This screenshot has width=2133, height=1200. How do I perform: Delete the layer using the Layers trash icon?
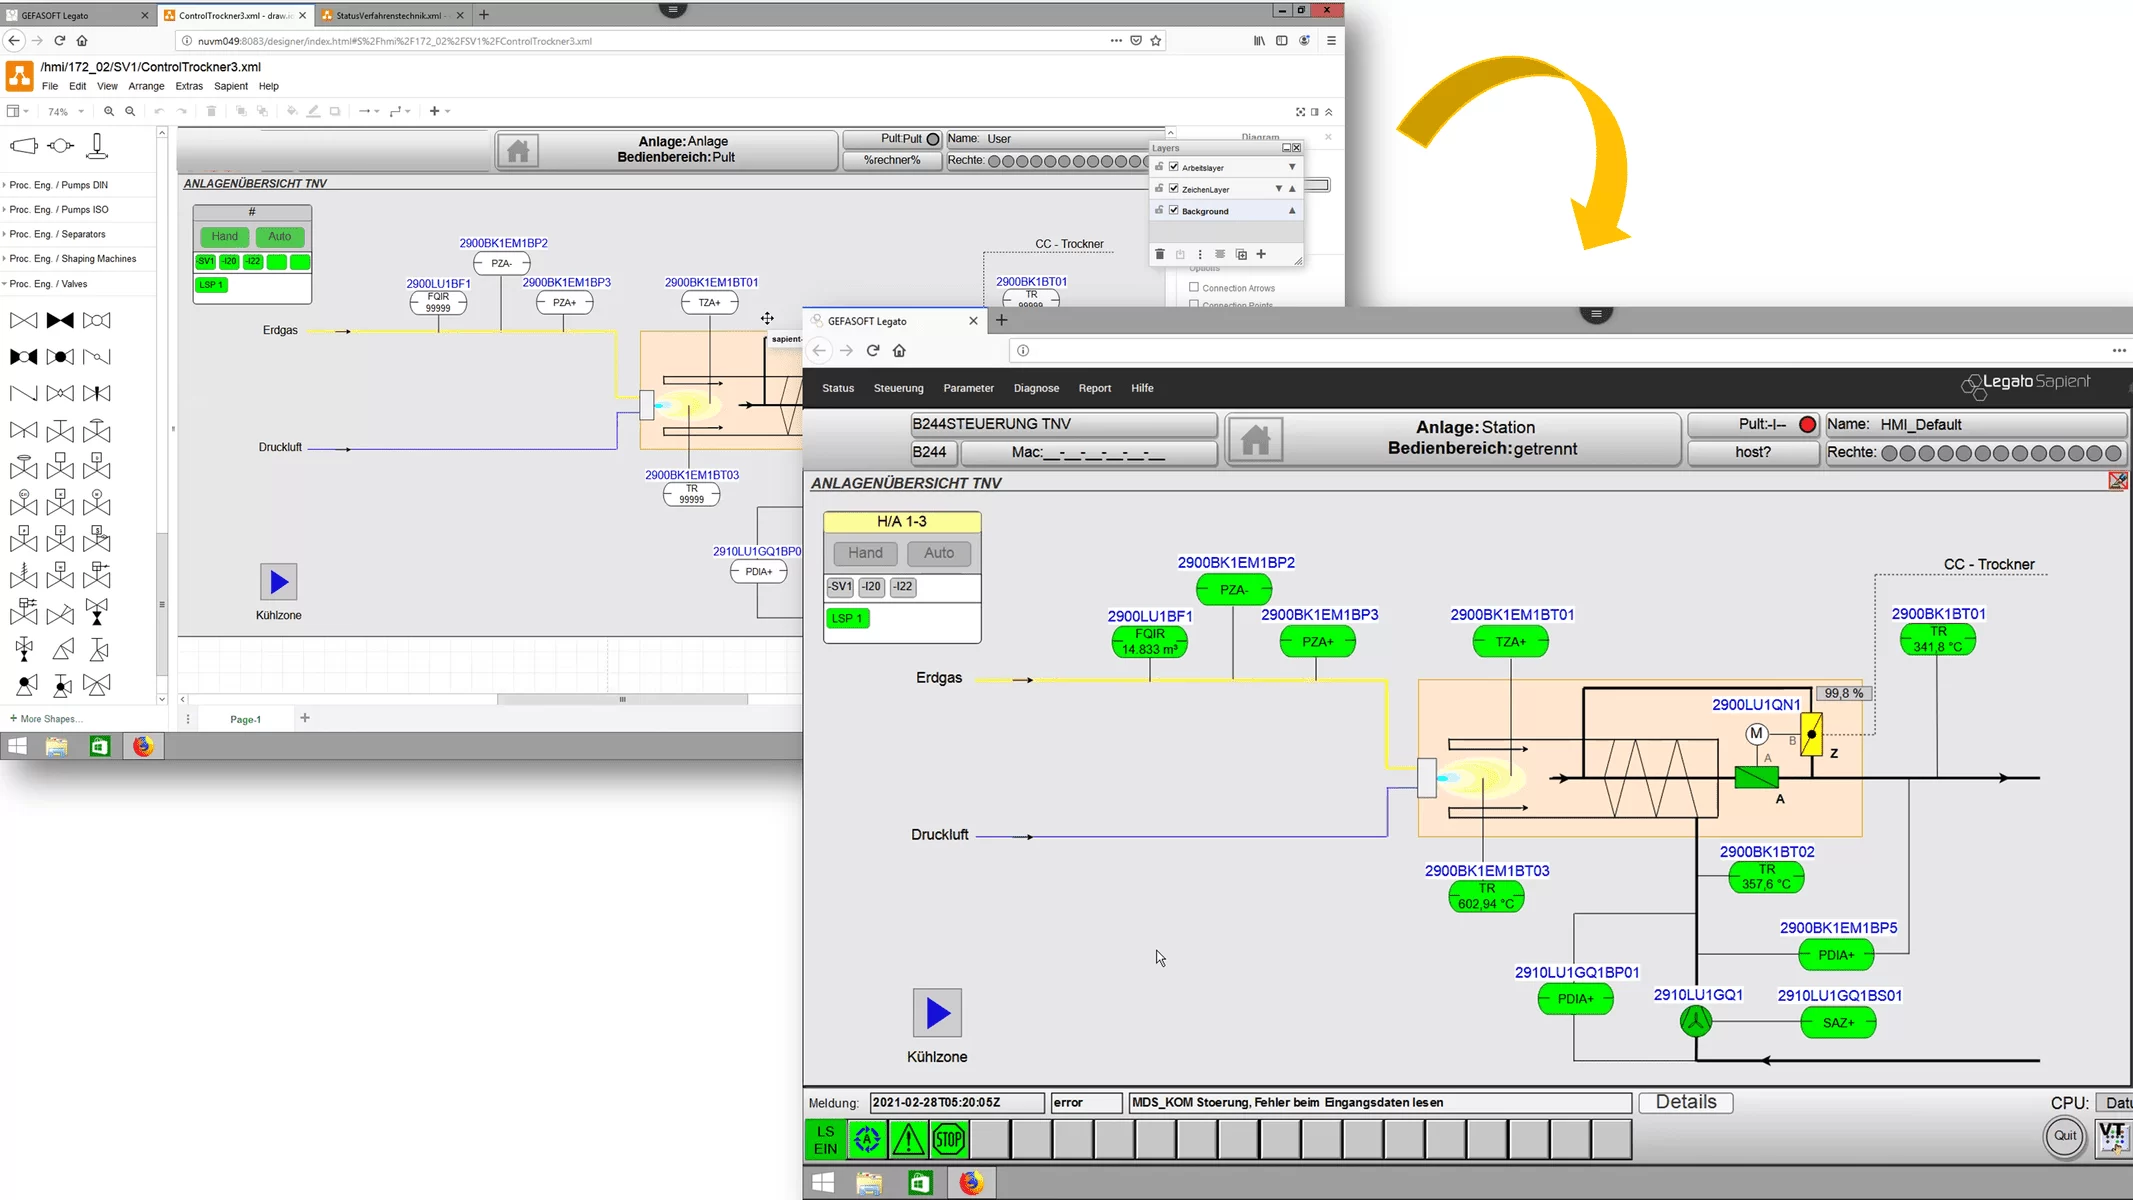coord(1160,254)
